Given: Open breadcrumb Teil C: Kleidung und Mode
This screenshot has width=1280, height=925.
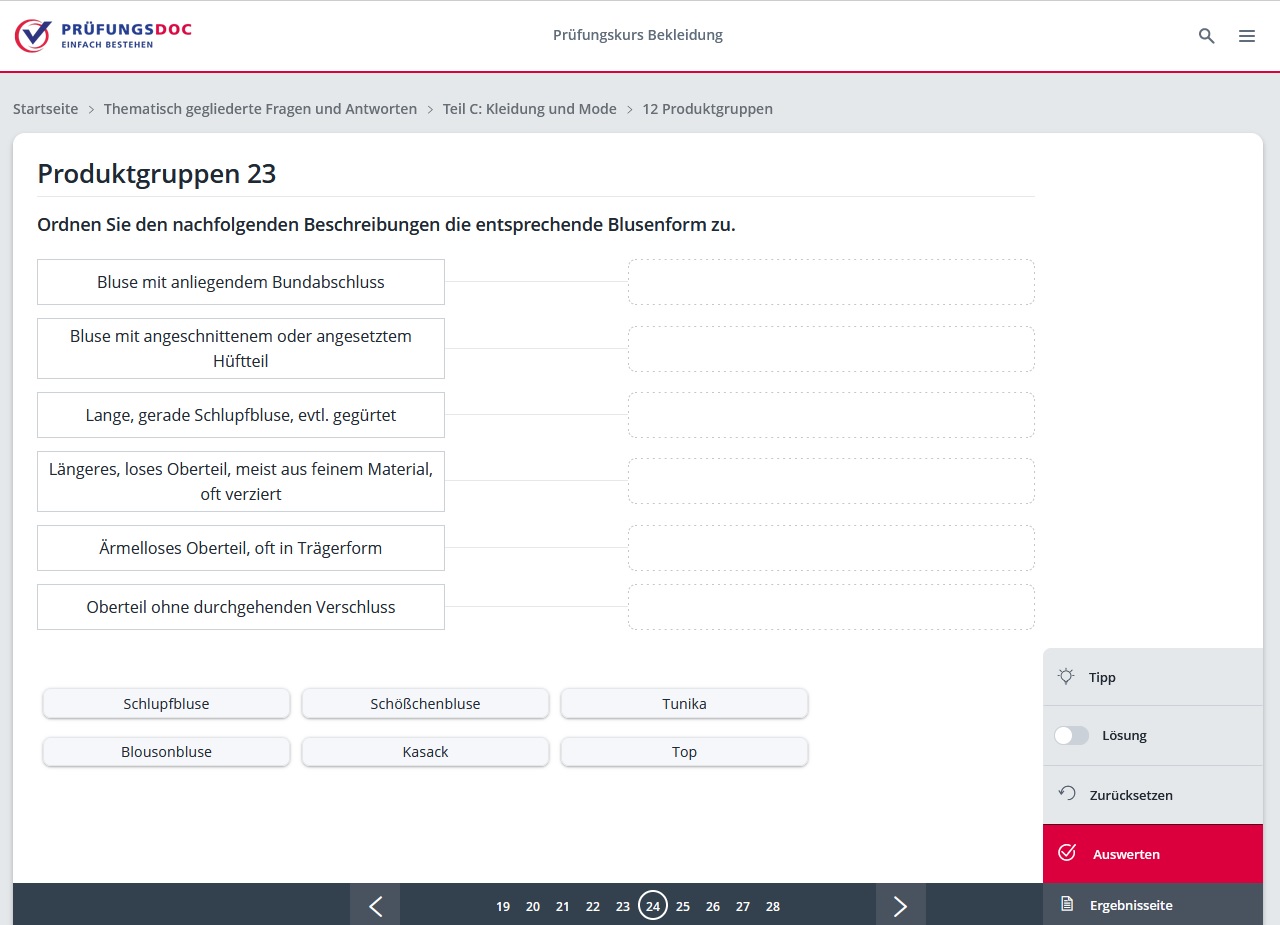Looking at the screenshot, I should [529, 109].
